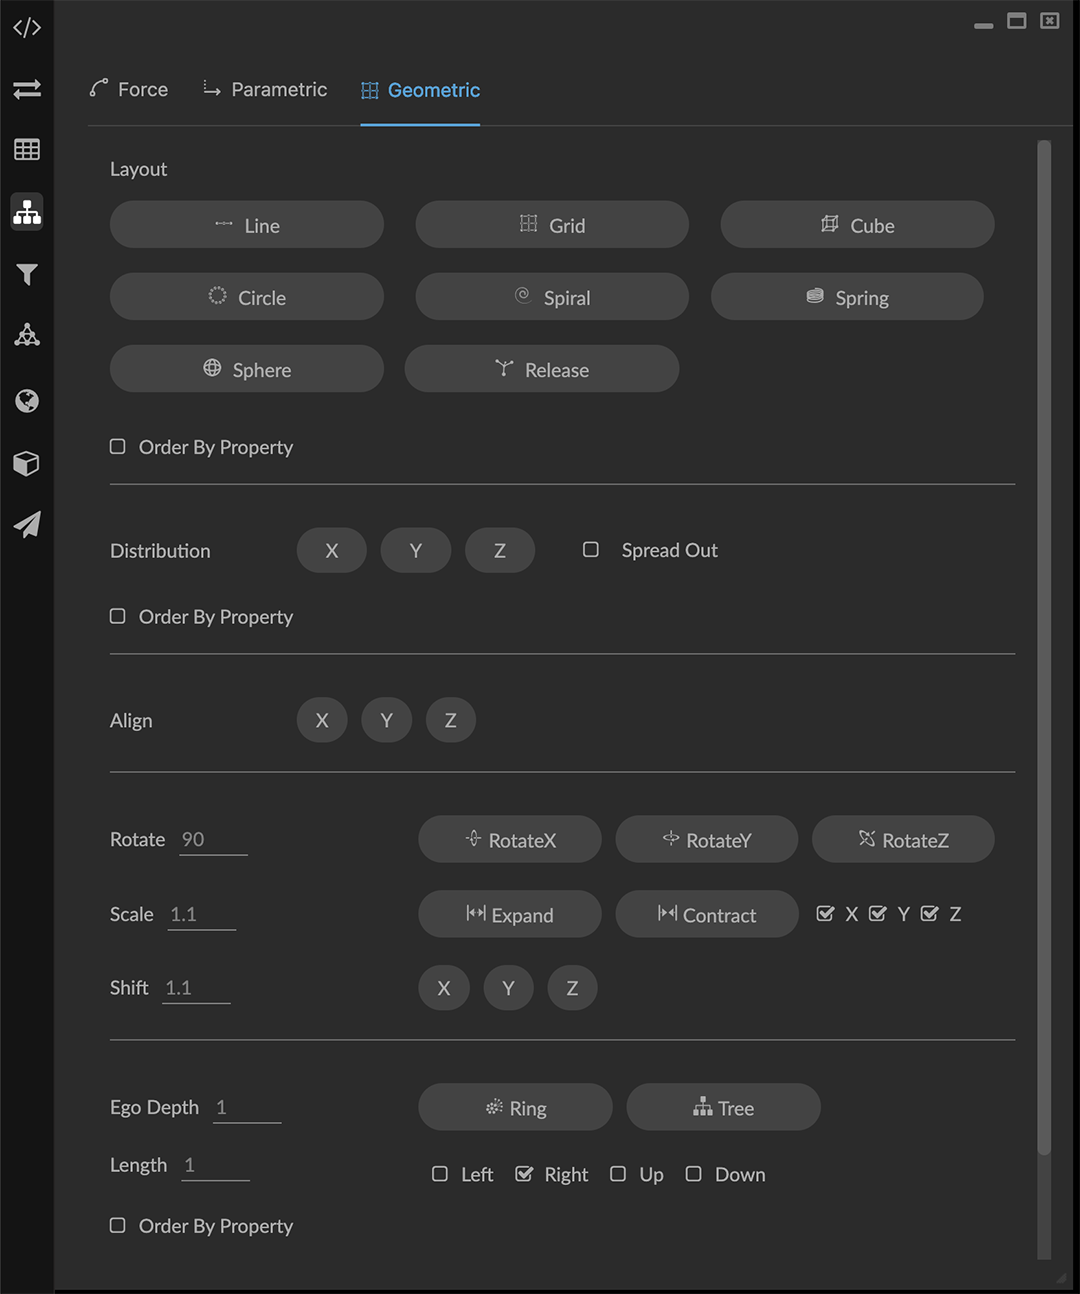Apply the Tree ego layout
1080x1294 pixels.
pos(723,1107)
